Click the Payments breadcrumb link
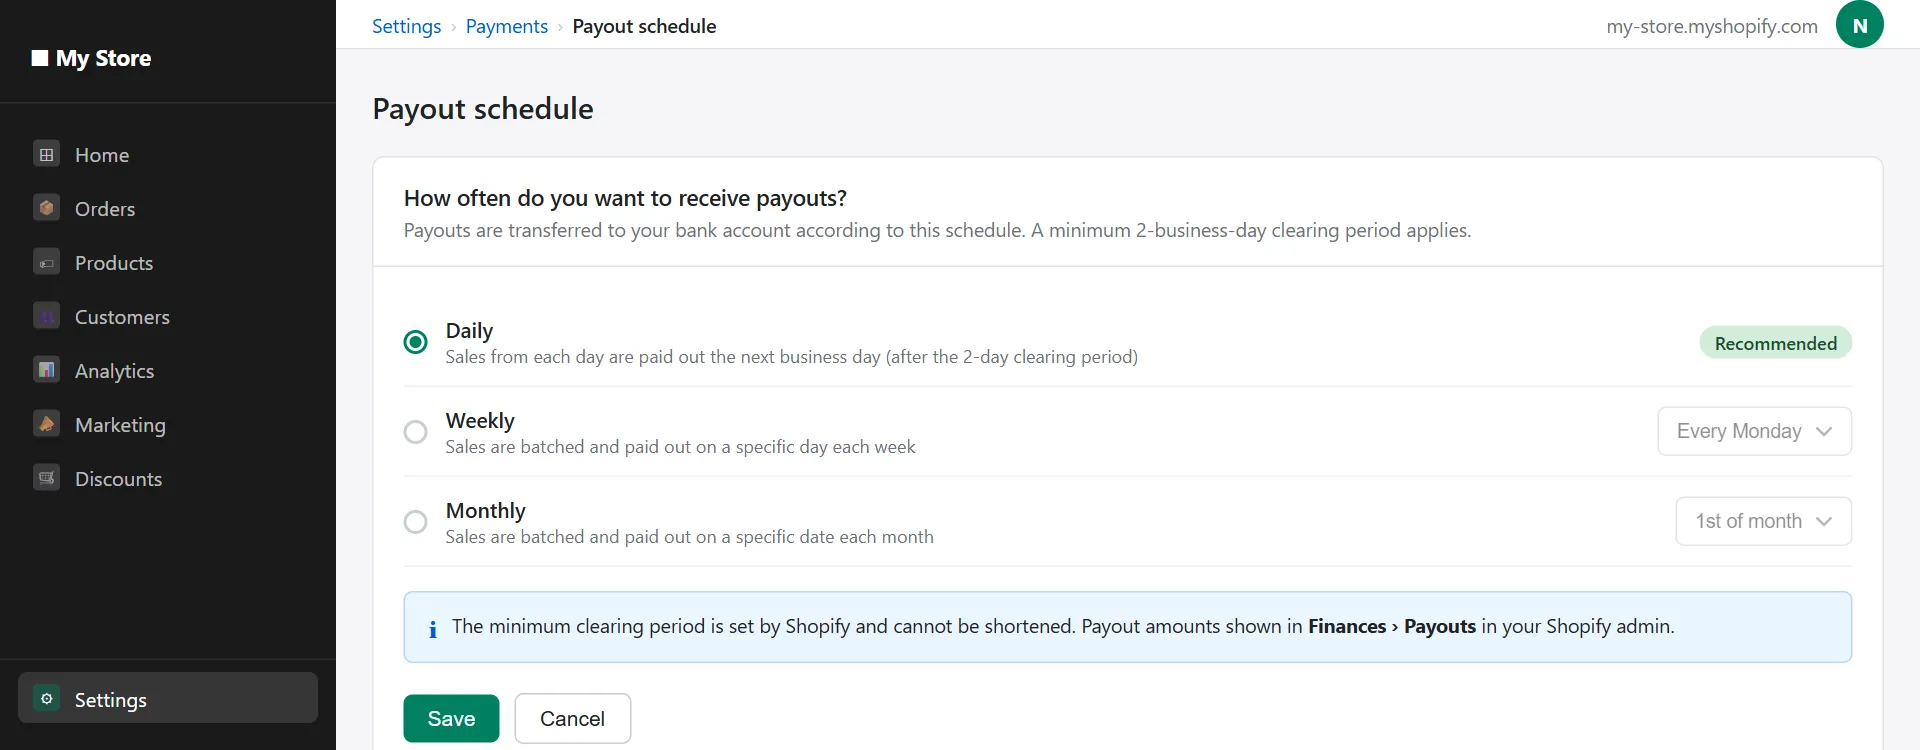Image resolution: width=1920 pixels, height=750 pixels. point(507,26)
